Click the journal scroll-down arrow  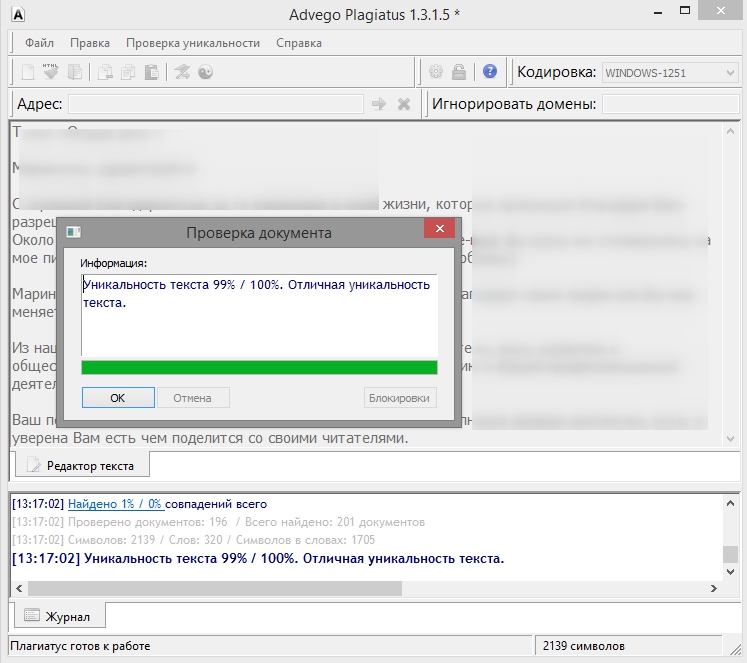(x=730, y=572)
